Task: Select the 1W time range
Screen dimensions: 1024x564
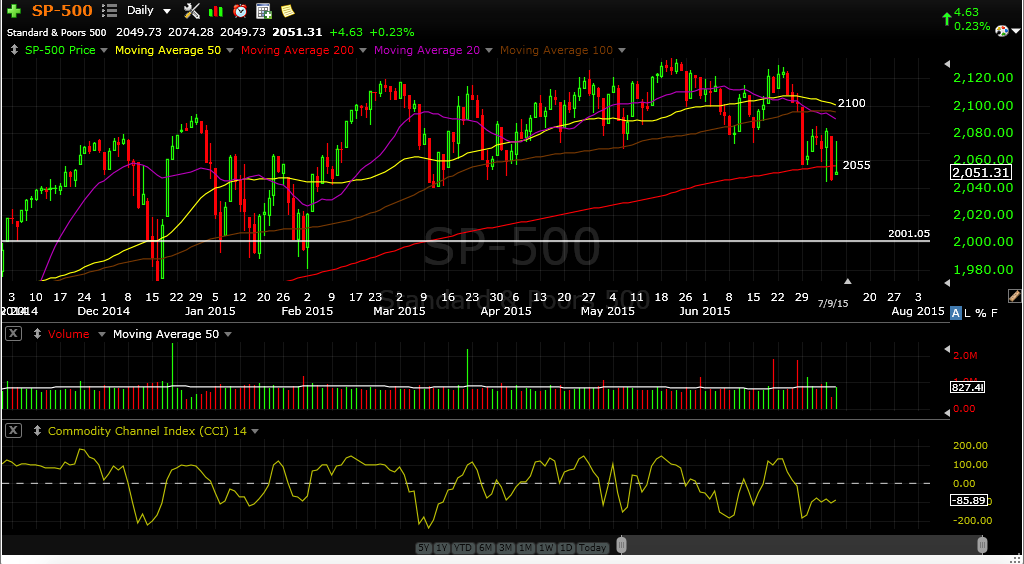Action: (x=547, y=548)
